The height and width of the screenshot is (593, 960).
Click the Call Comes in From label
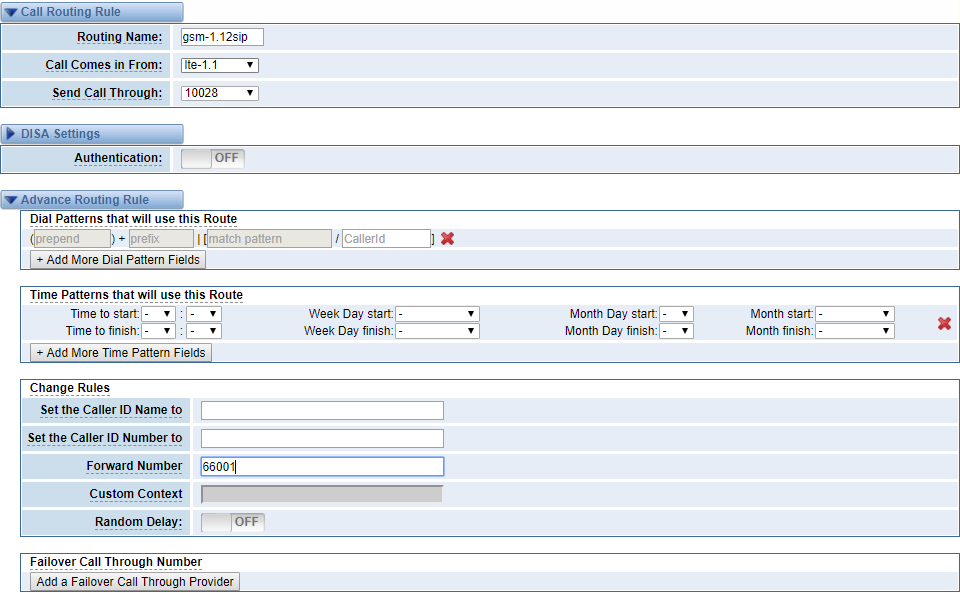(x=103, y=65)
